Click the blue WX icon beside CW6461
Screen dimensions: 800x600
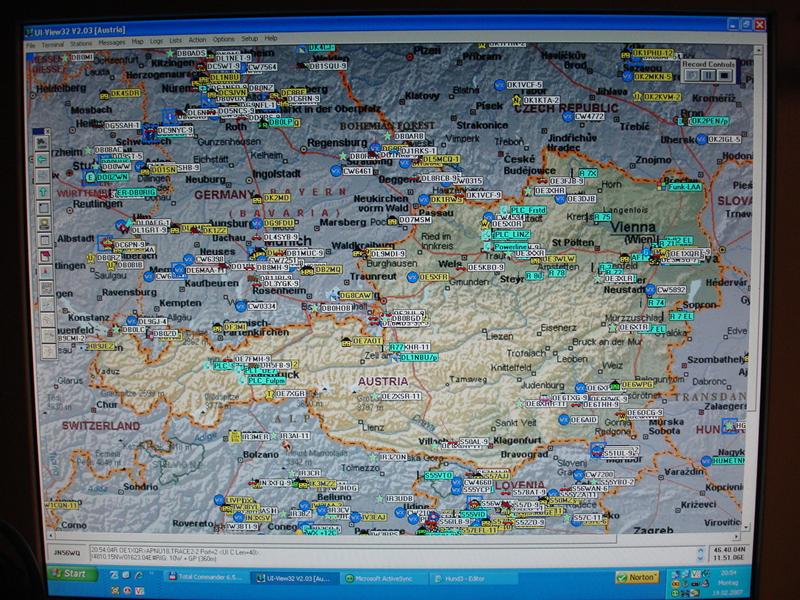point(336,171)
